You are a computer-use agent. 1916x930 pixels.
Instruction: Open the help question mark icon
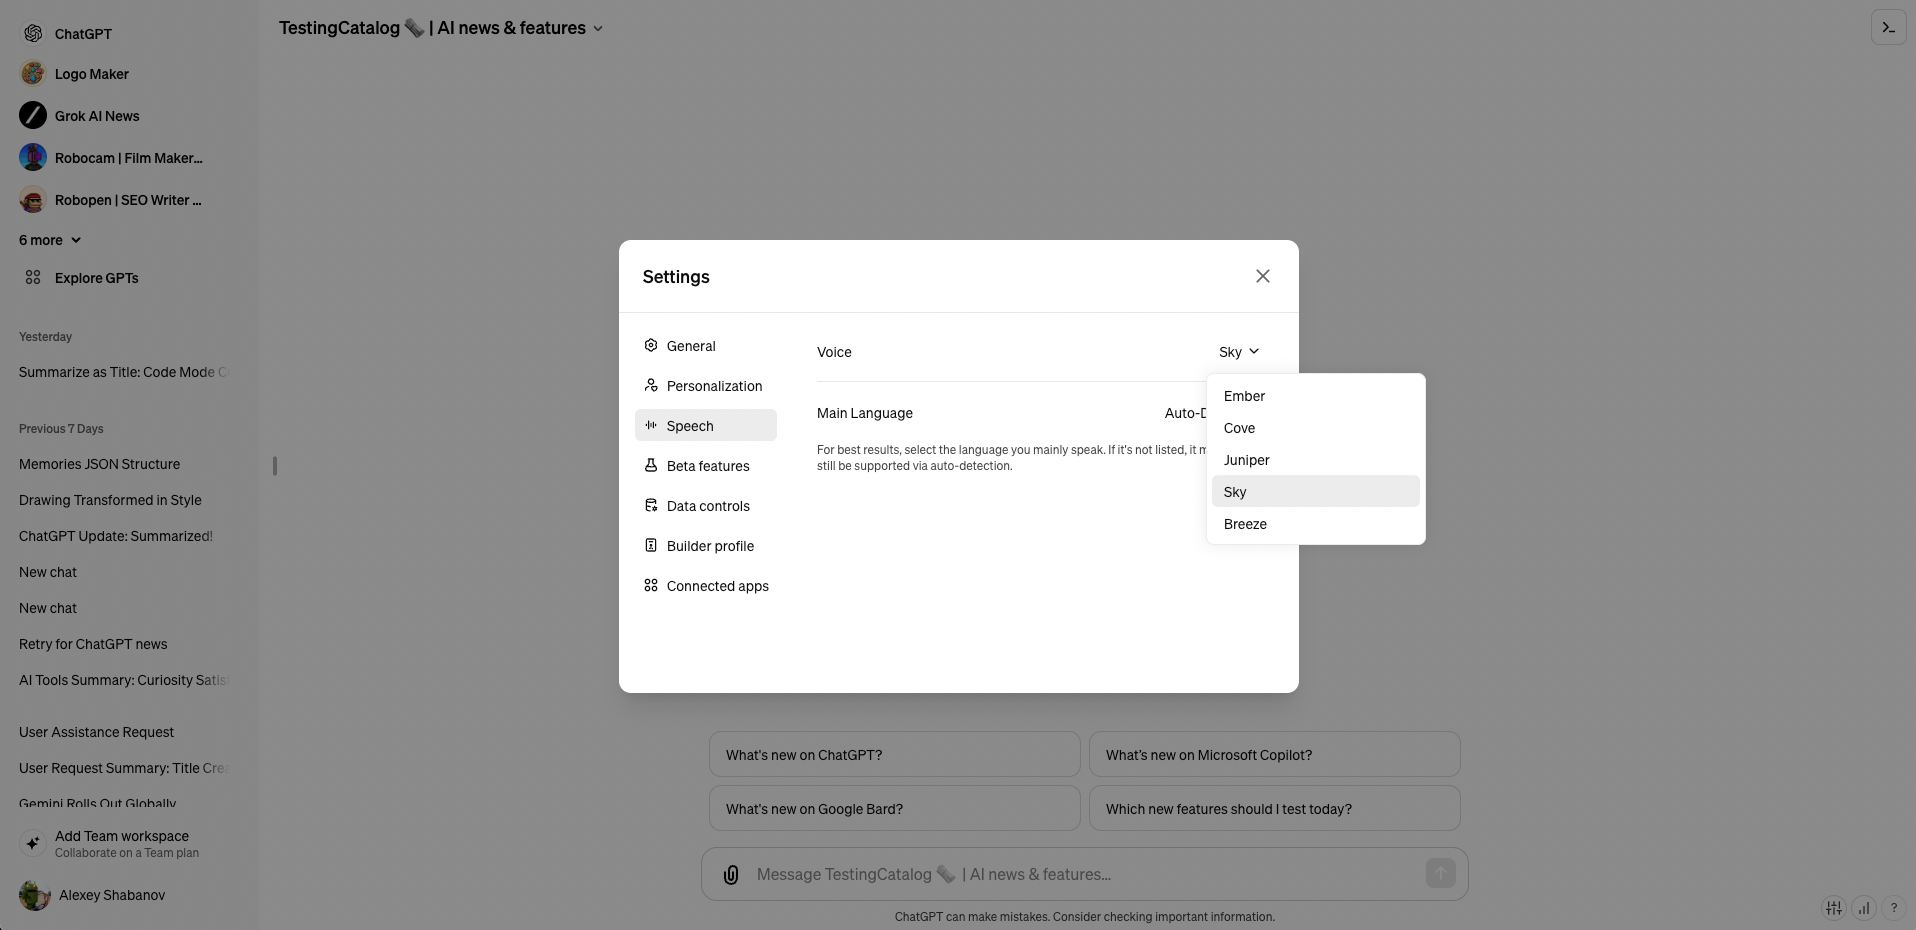tap(1895, 908)
